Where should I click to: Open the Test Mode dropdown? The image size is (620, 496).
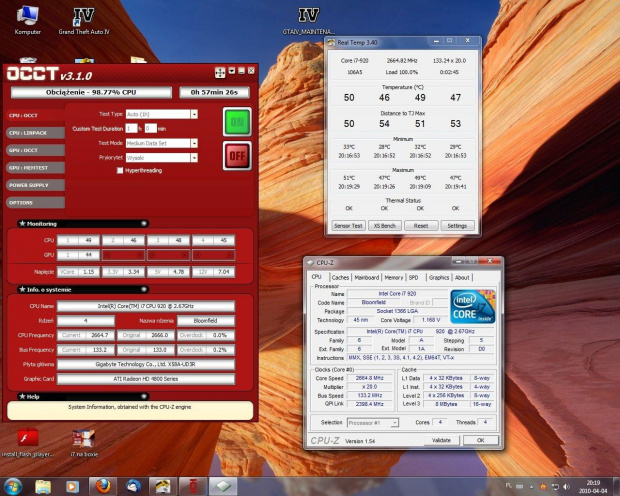coord(194,143)
